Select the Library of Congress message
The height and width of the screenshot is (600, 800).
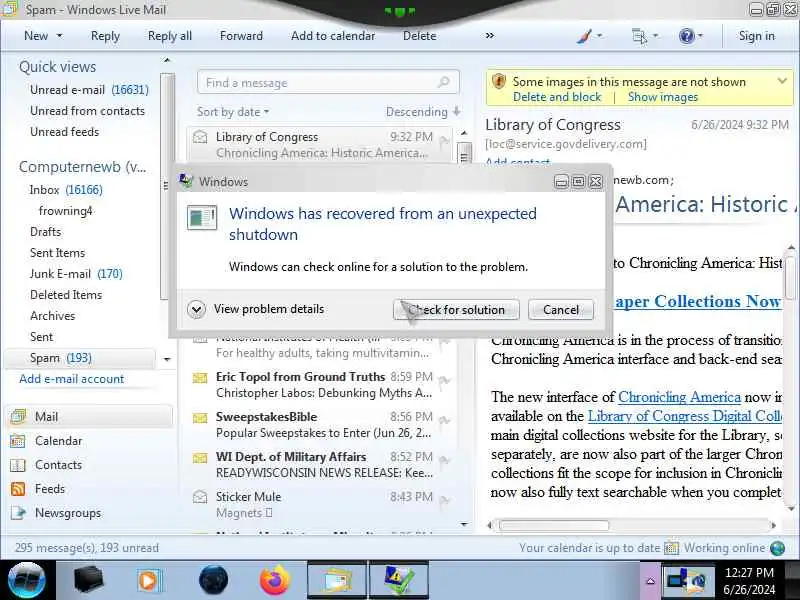click(x=321, y=145)
